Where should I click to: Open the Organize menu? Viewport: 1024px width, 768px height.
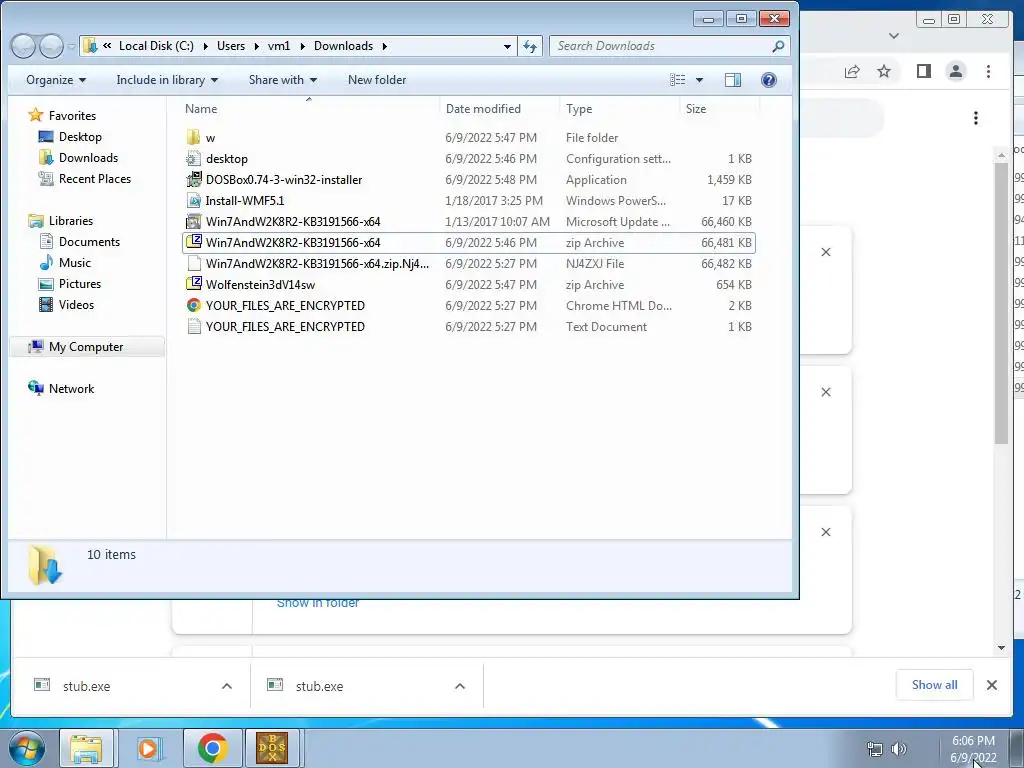(56, 80)
